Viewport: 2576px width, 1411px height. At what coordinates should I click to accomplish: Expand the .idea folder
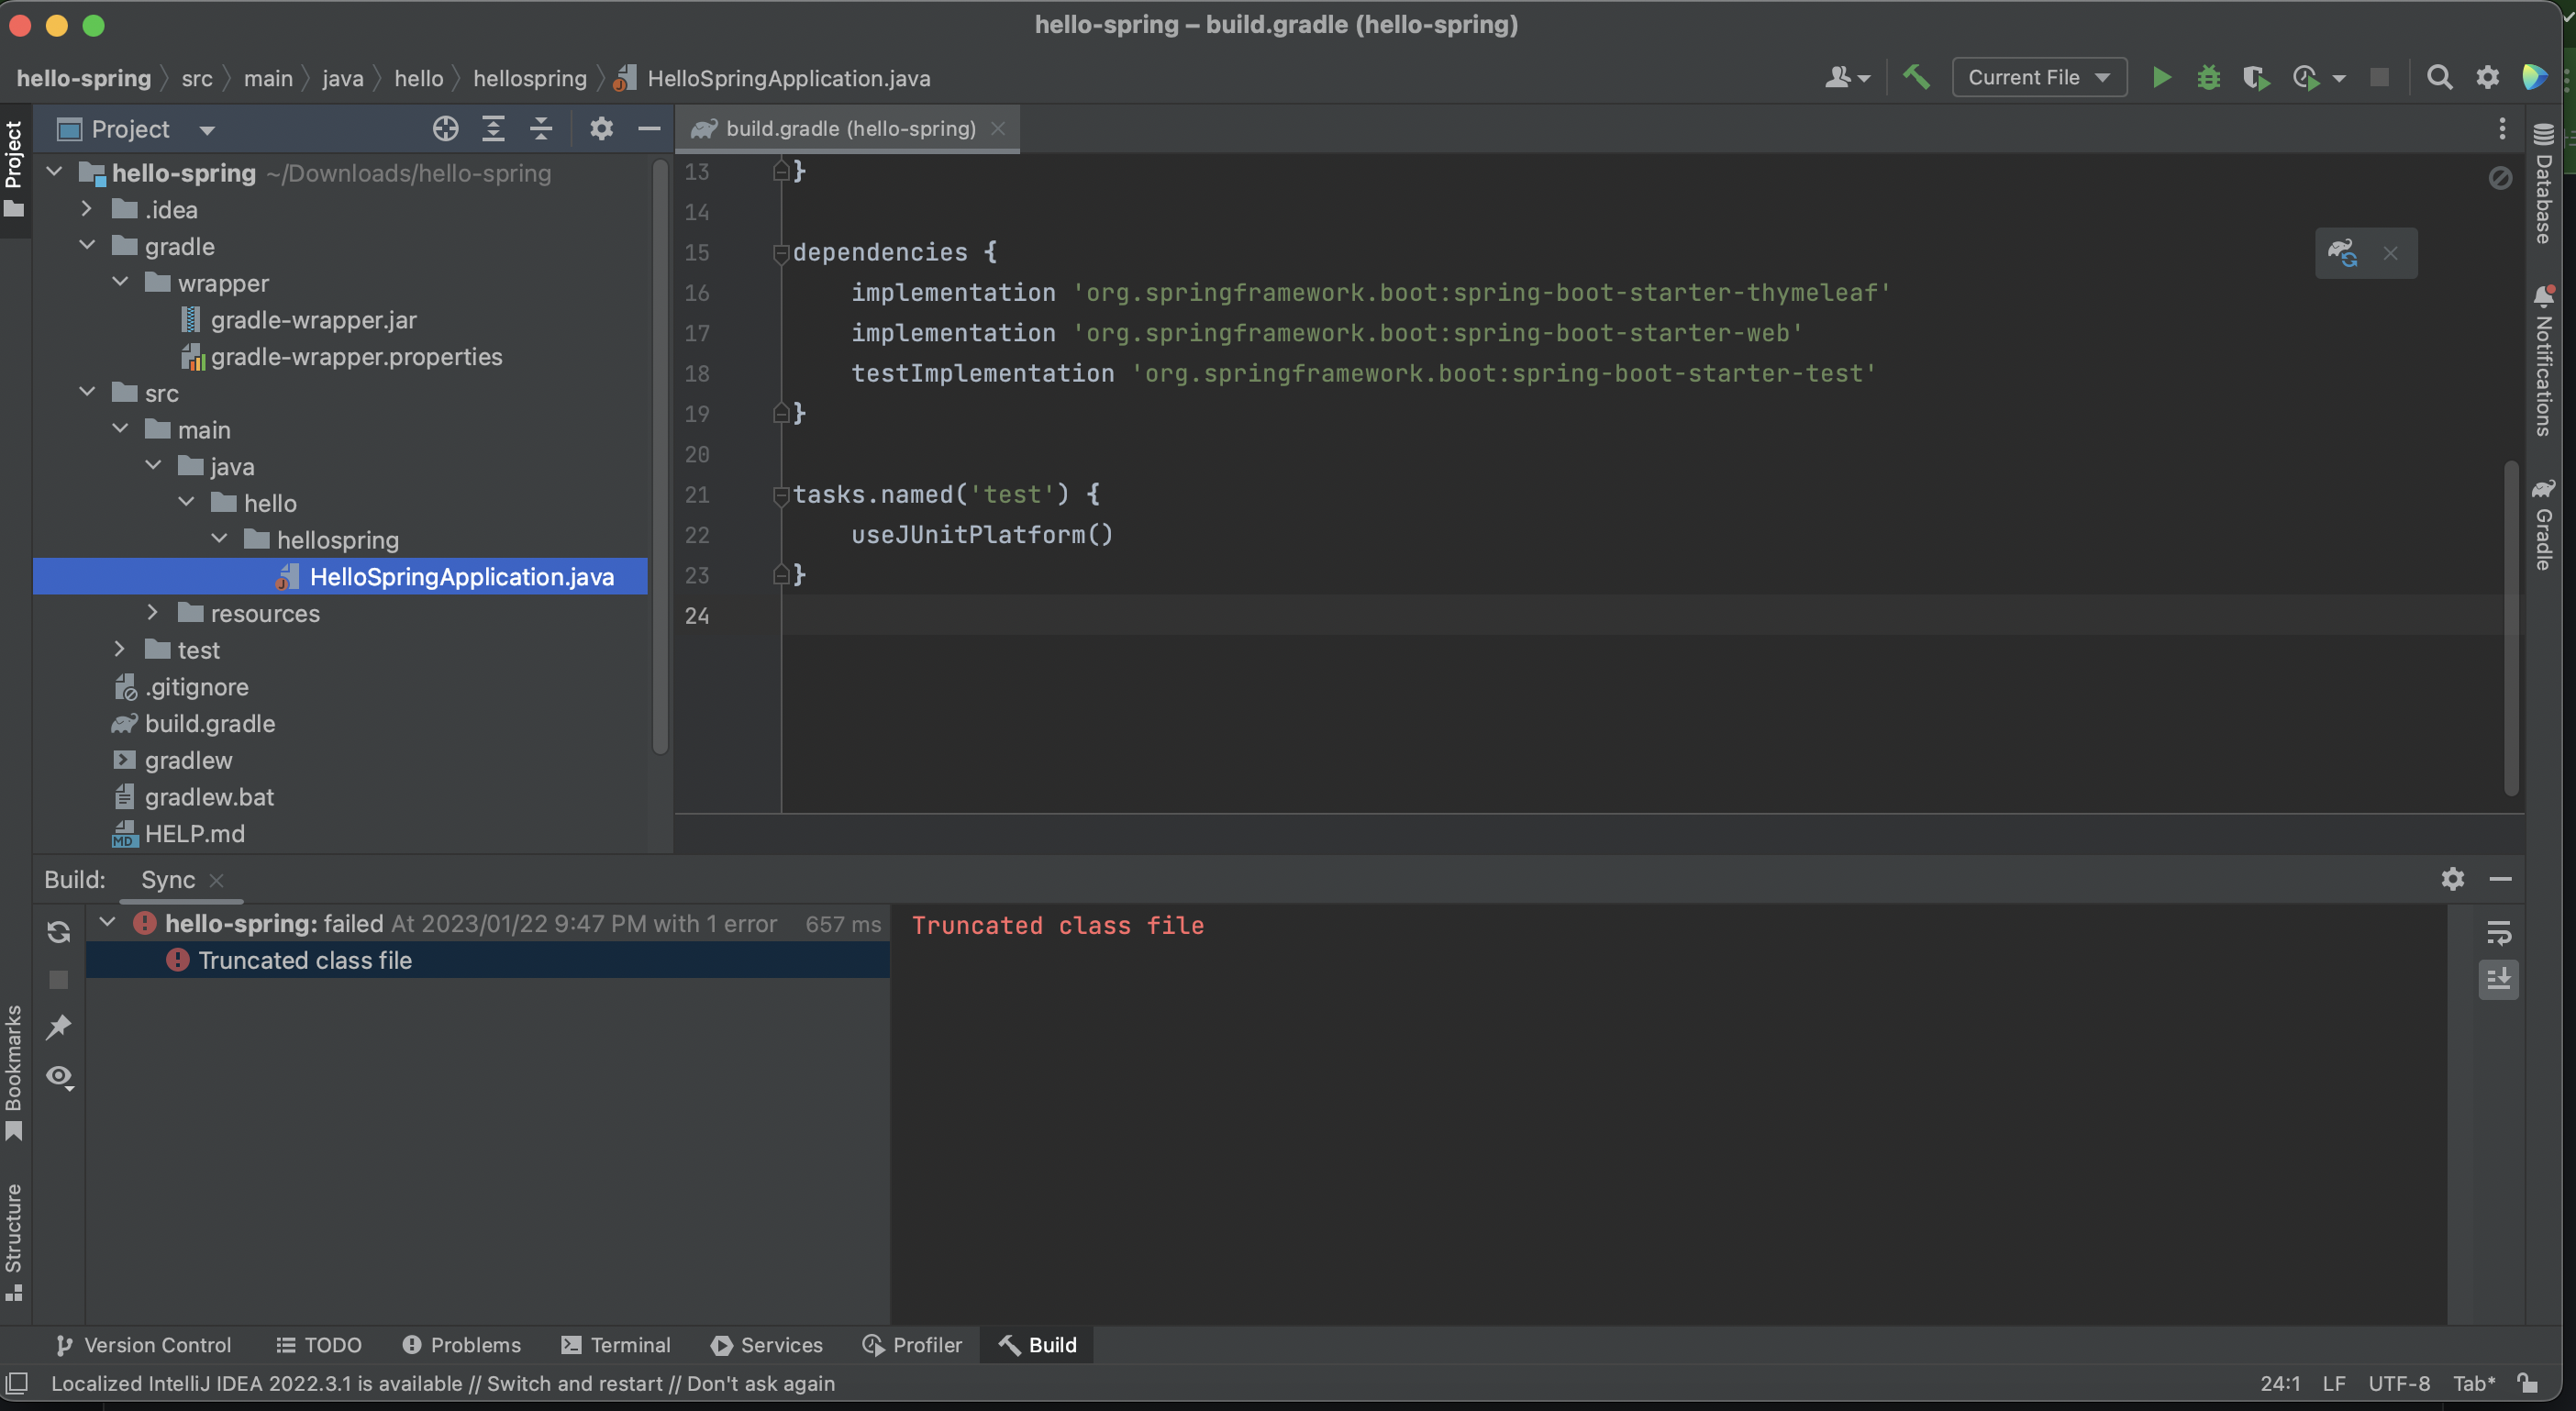(x=87, y=209)
